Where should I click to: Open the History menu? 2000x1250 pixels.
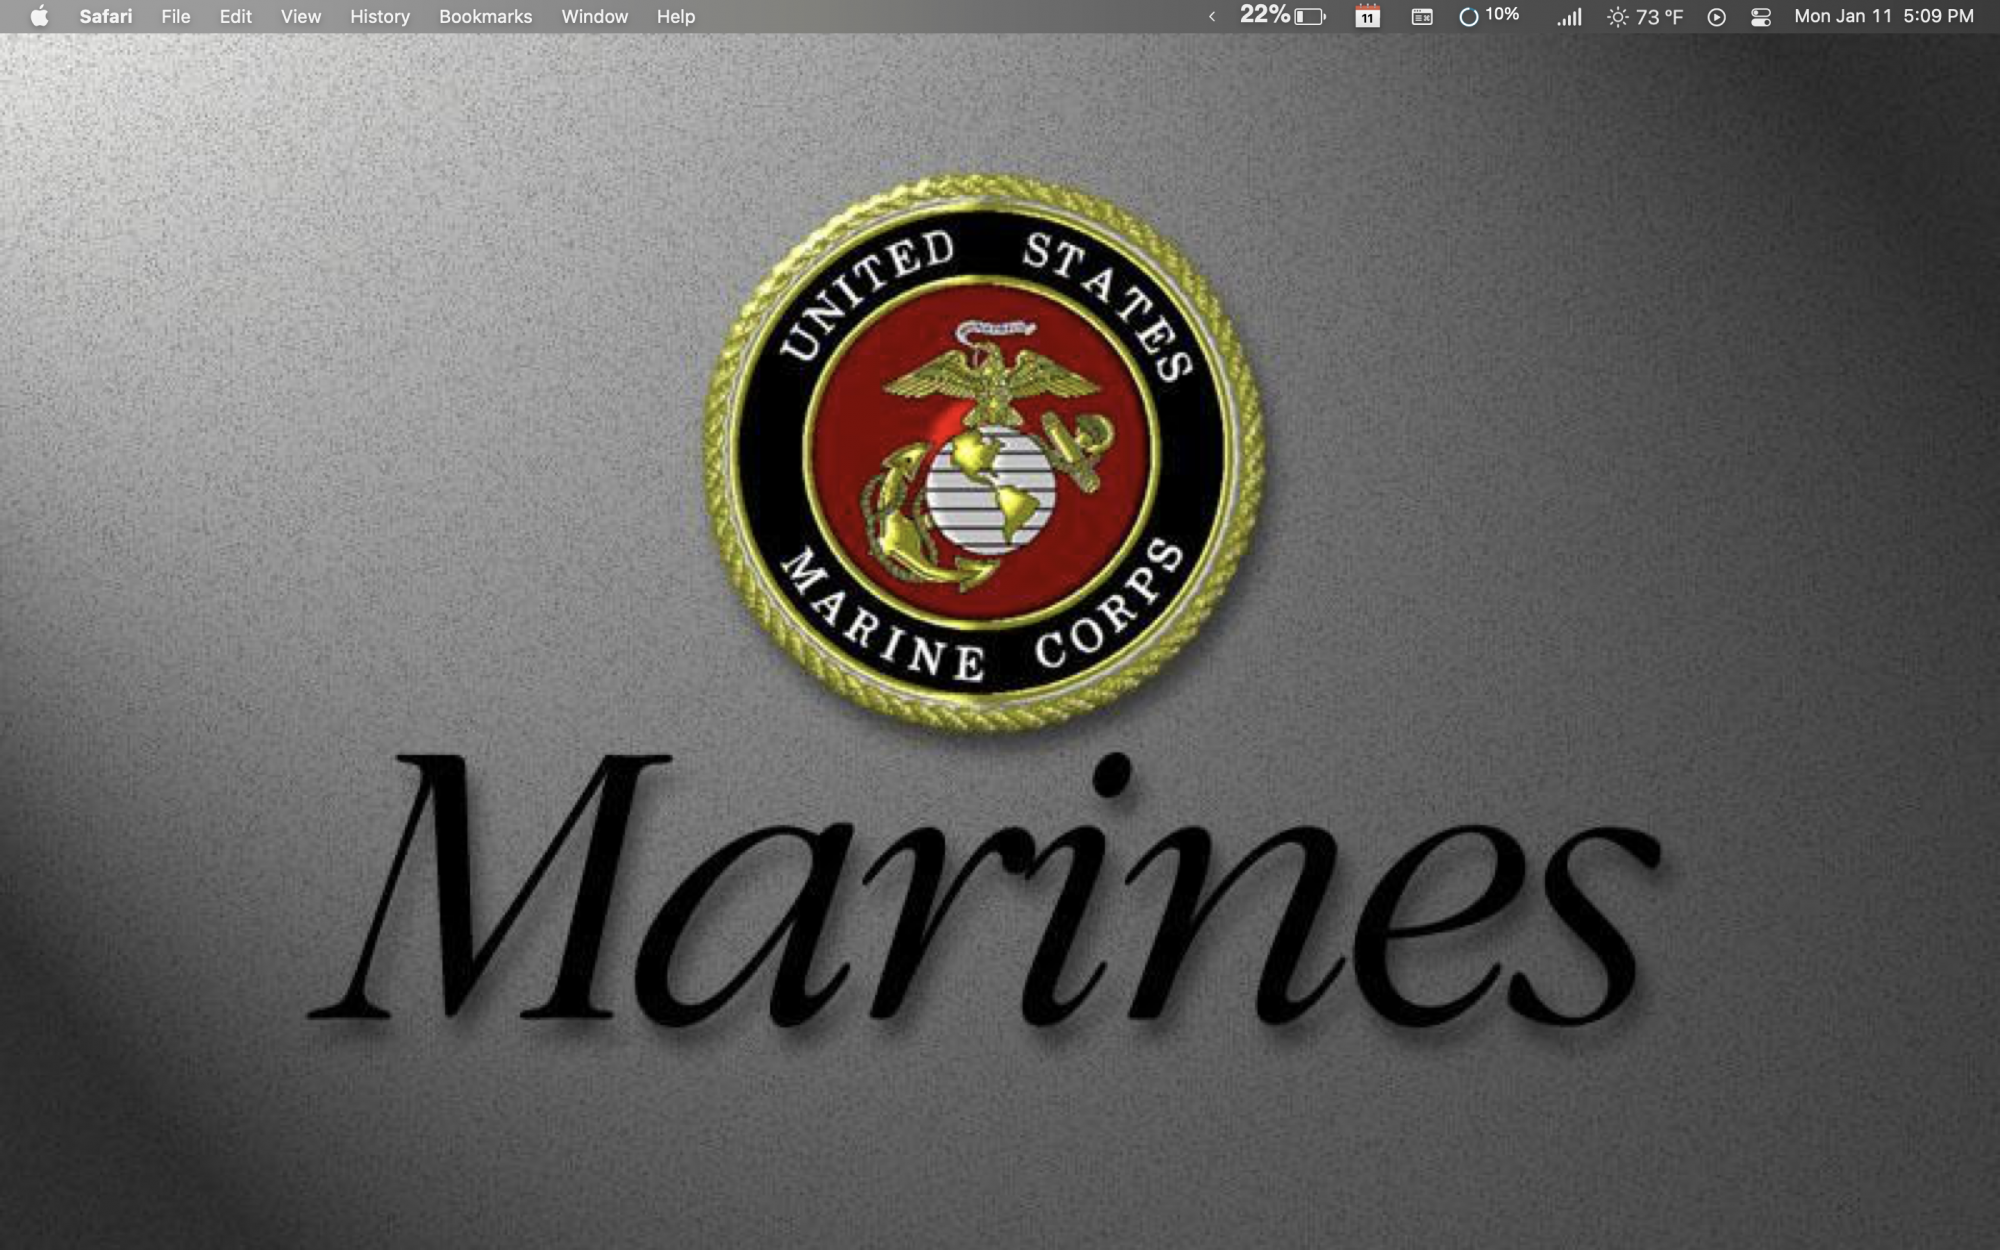[x=380, y=16]
